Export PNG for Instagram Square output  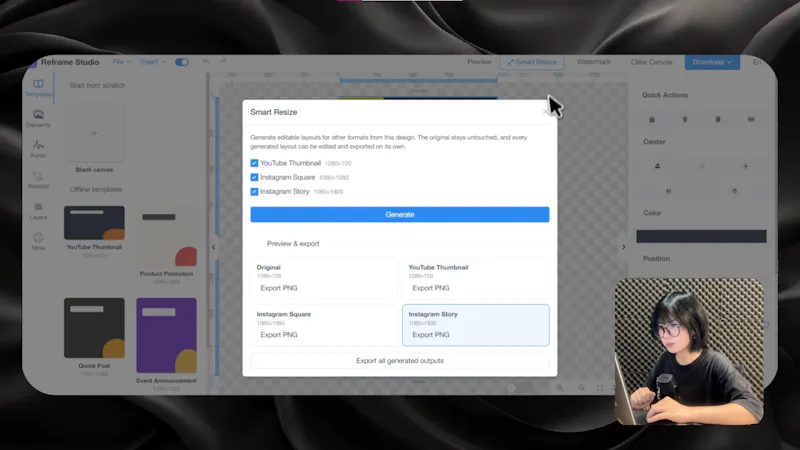pos(279,335)
